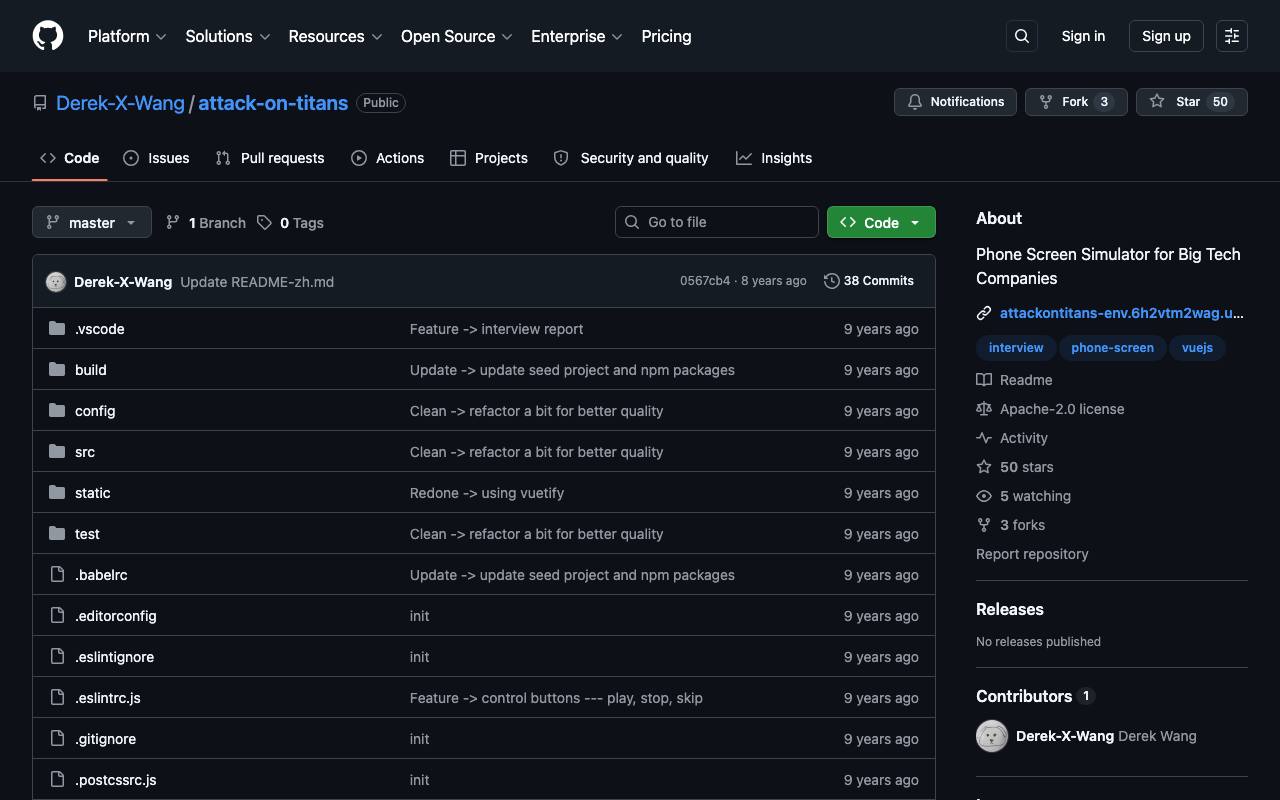The height and width of the screenshot is (800, 1280).
Task: Open the Readme link in About
Action: point(1014,380)
